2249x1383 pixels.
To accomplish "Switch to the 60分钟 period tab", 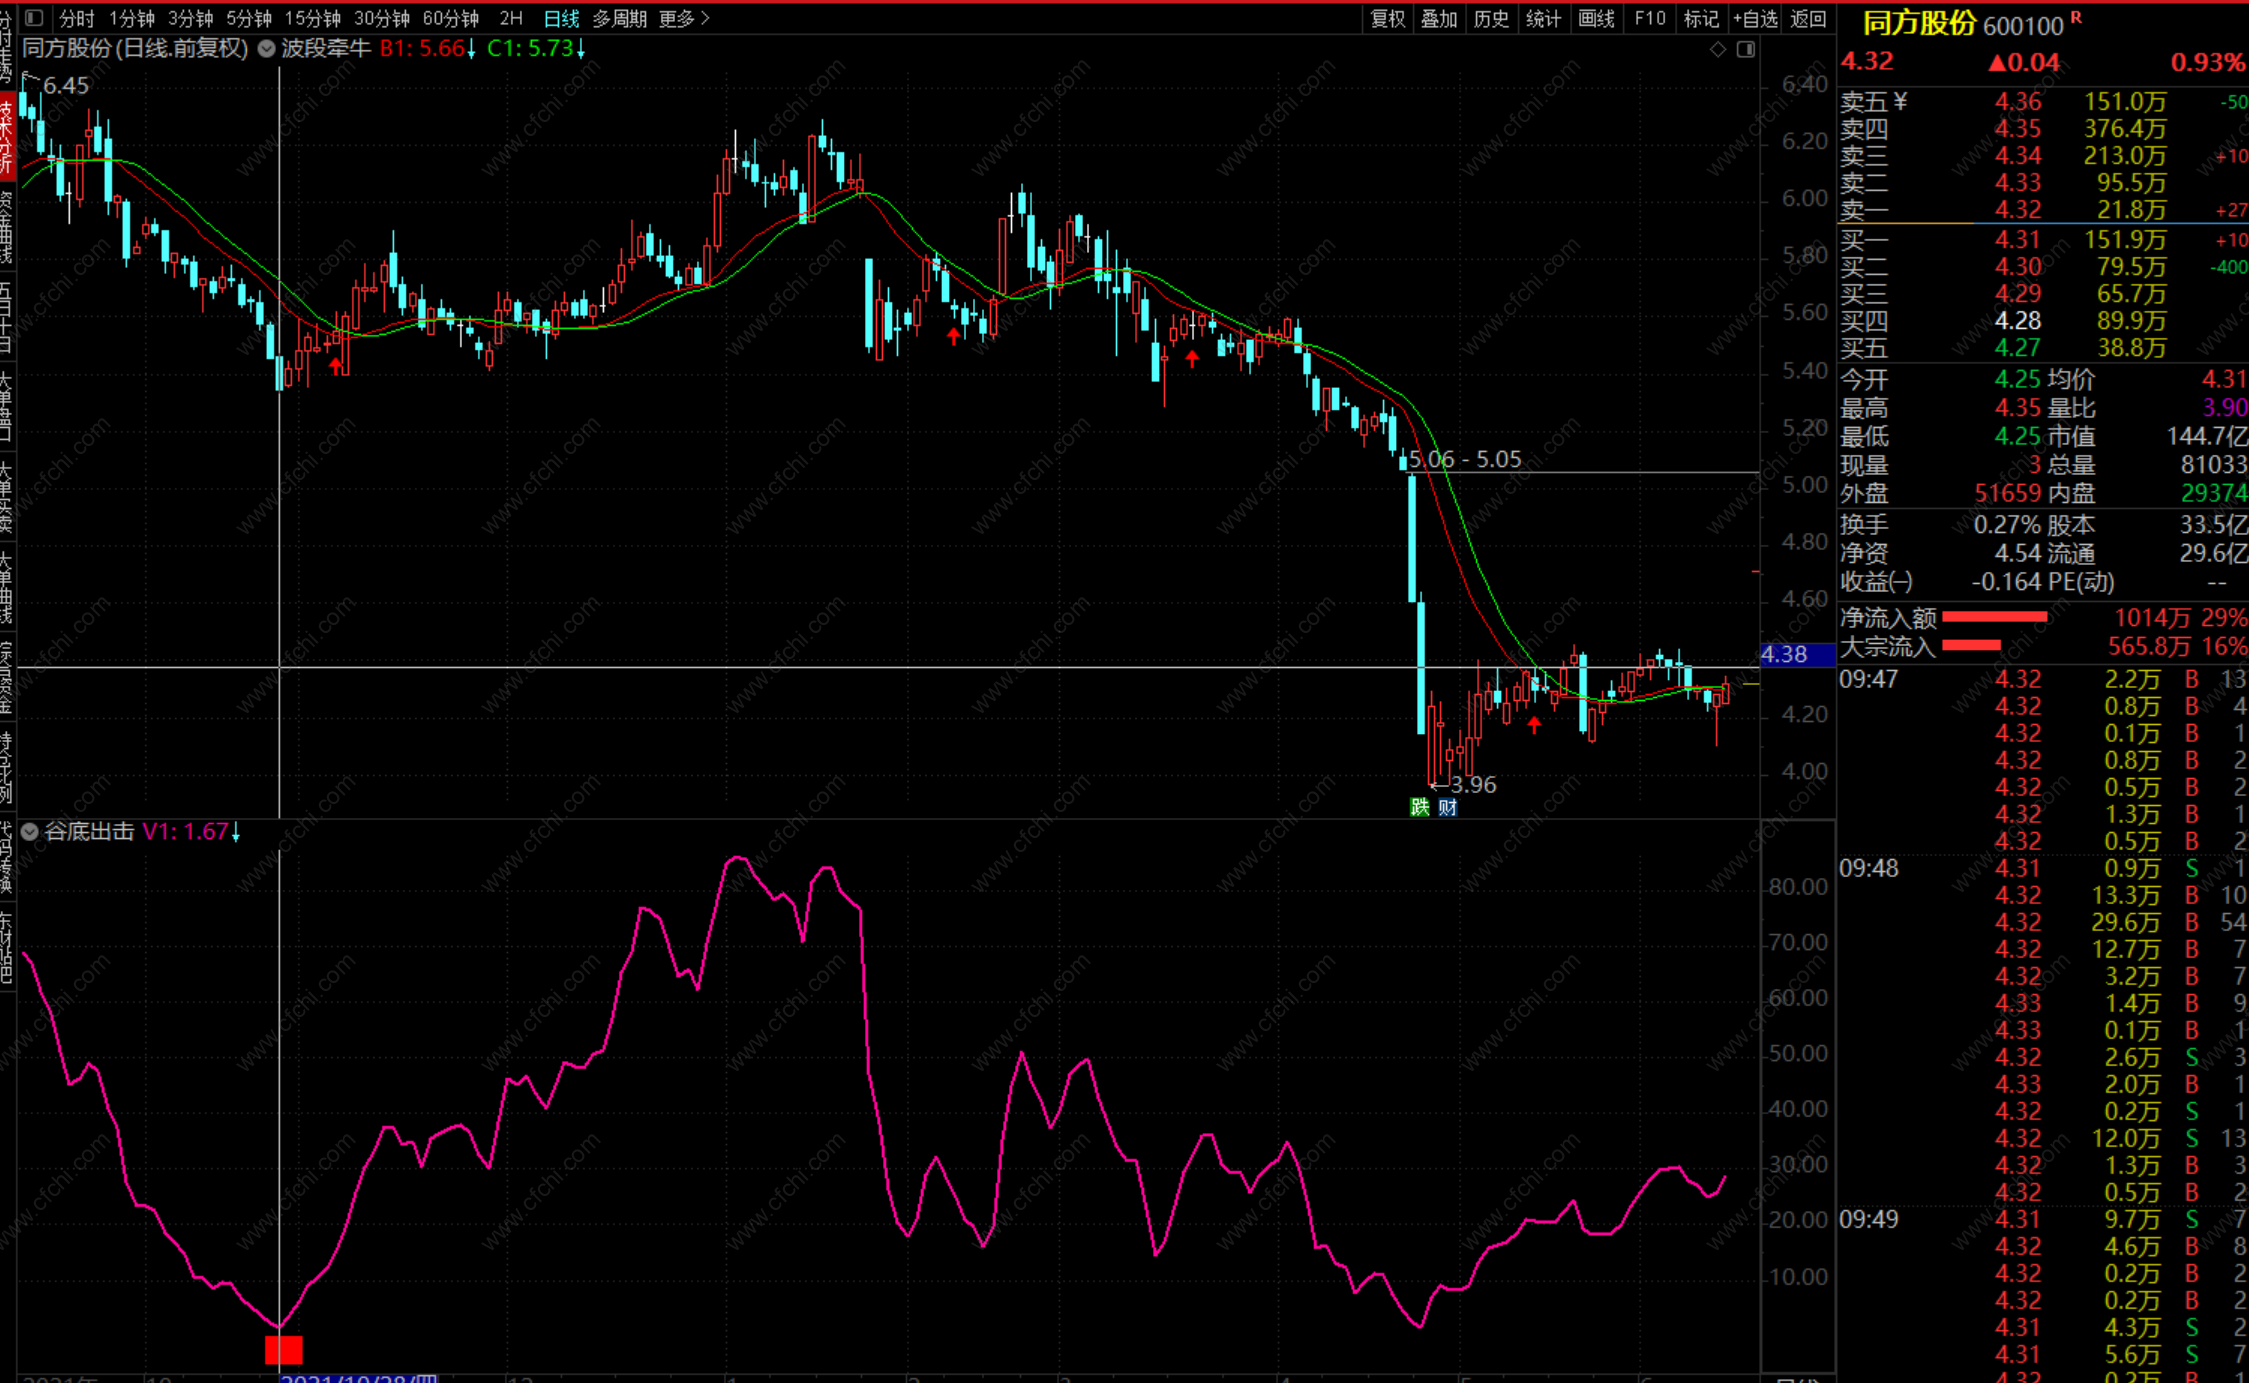I will click(450, 18).
